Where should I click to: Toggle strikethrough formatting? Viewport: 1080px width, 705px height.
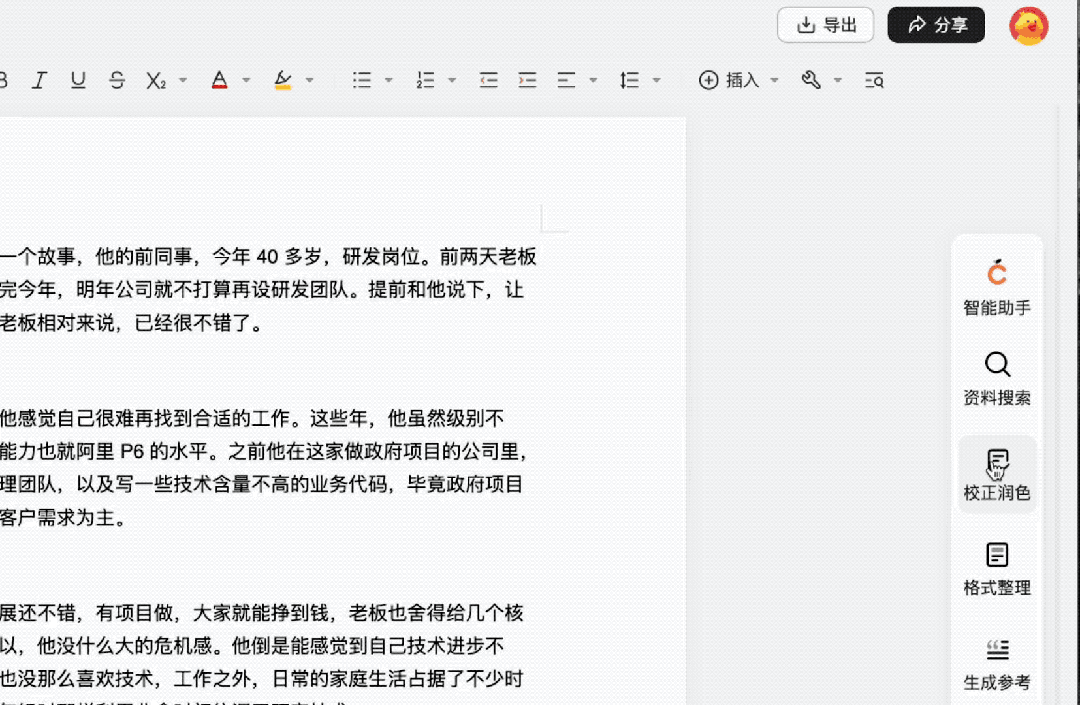tap(117, 81)
